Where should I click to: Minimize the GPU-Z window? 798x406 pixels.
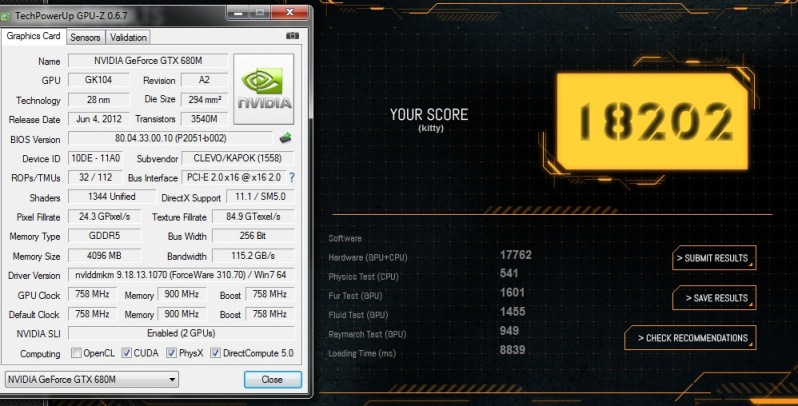238,13
